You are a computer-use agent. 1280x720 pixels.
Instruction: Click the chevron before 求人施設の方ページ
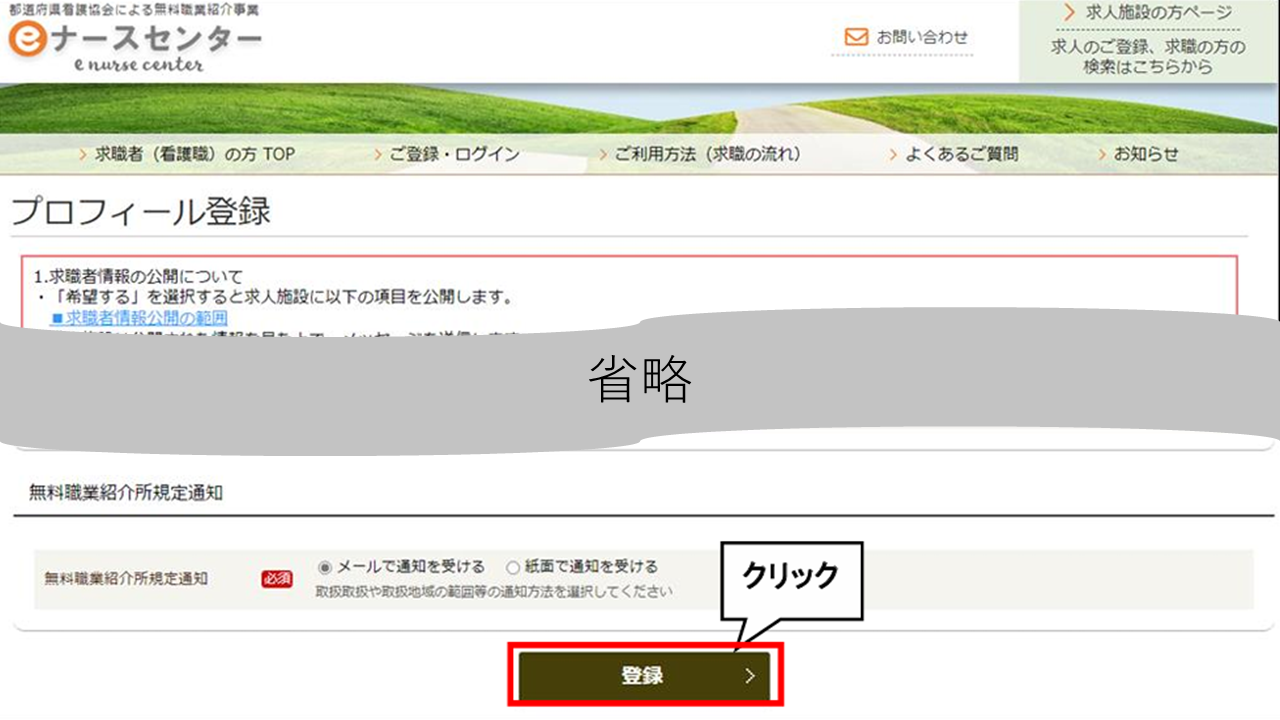click(1070, 13)
